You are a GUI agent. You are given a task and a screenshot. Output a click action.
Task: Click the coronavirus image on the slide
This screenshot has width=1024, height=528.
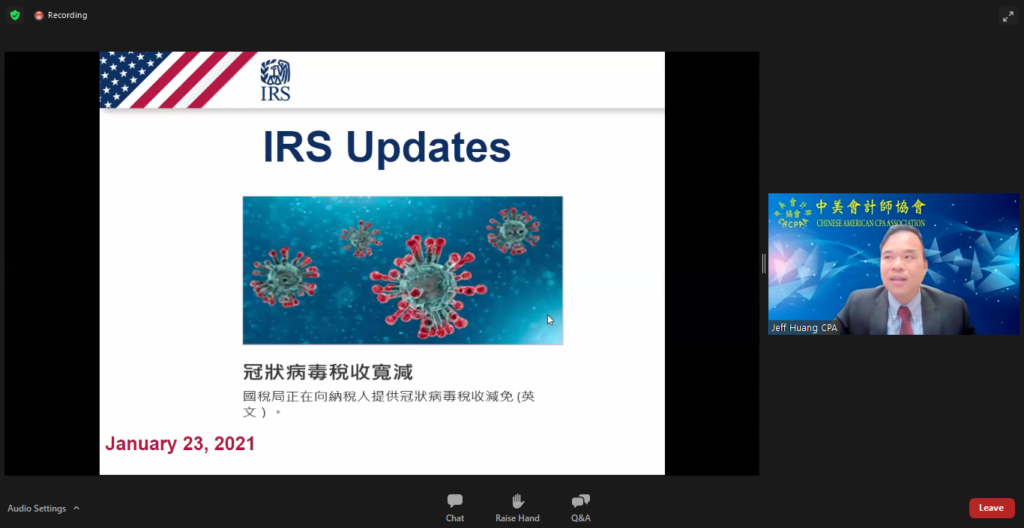(x=402, y=270)
